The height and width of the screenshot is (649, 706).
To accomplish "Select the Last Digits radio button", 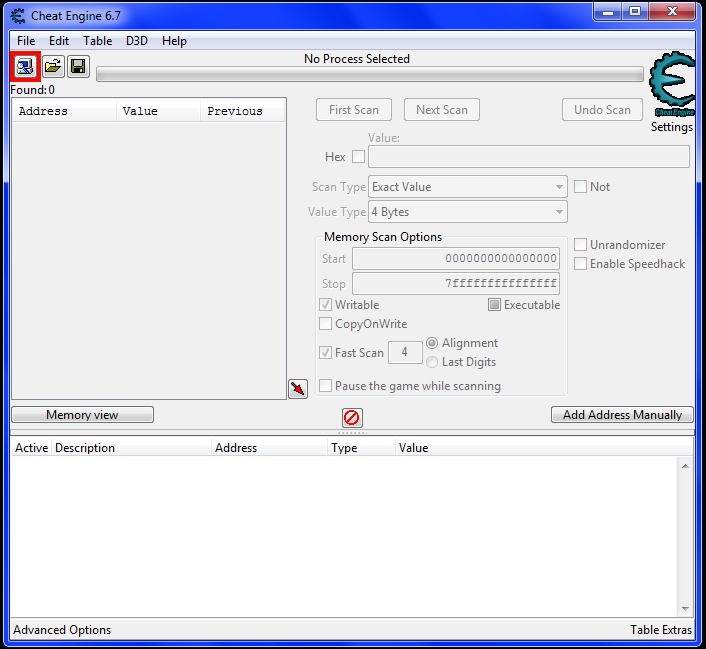I will click(432, 362).
